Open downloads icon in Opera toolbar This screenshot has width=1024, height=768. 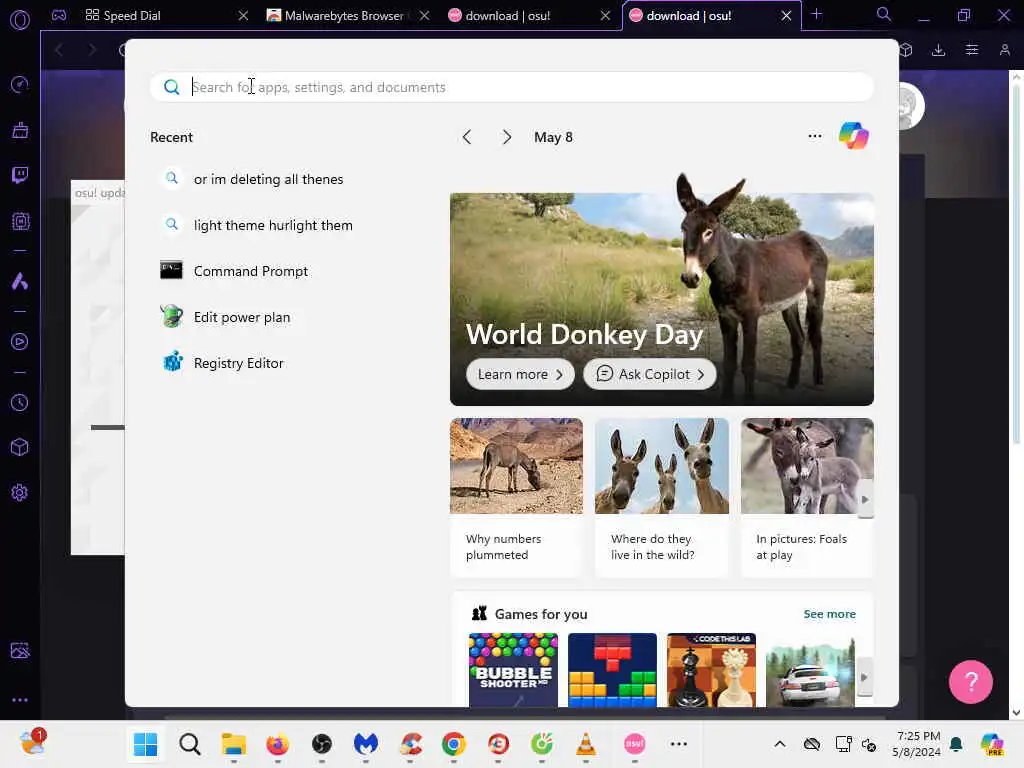938,50
